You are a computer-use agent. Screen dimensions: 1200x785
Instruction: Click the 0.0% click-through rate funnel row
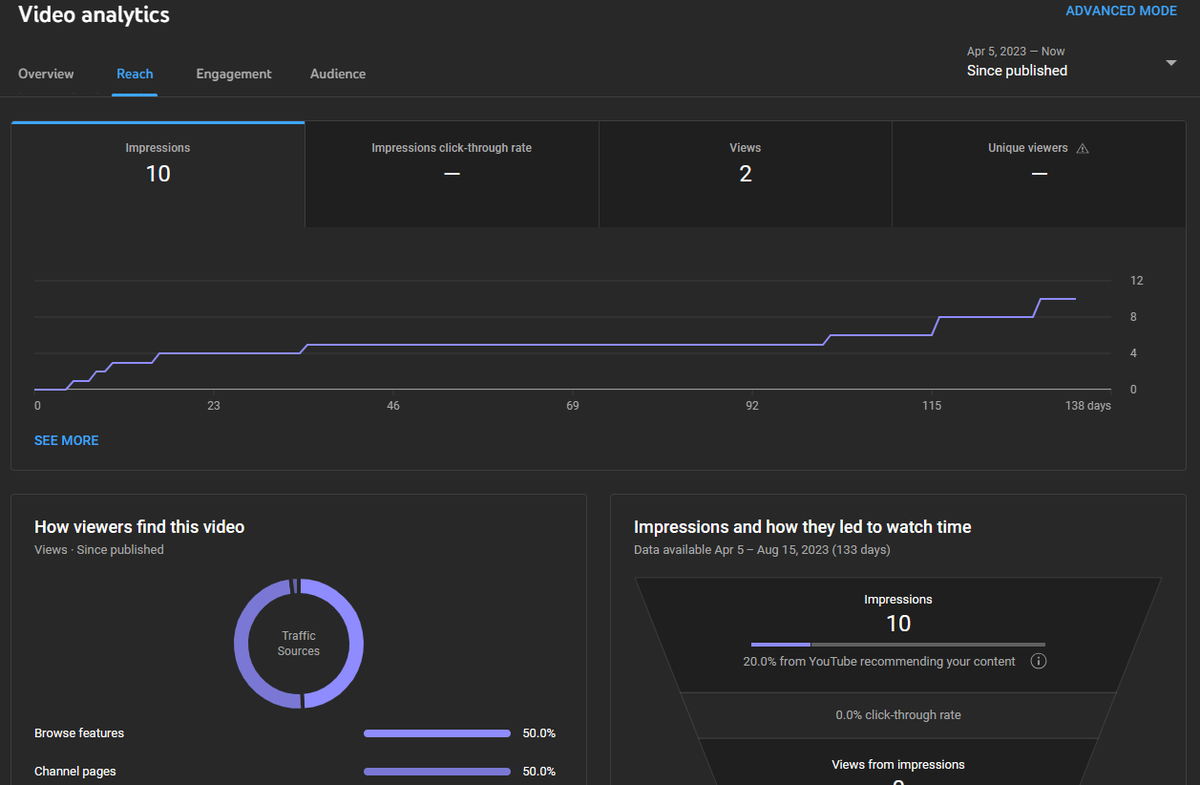[x=898, y=715]
